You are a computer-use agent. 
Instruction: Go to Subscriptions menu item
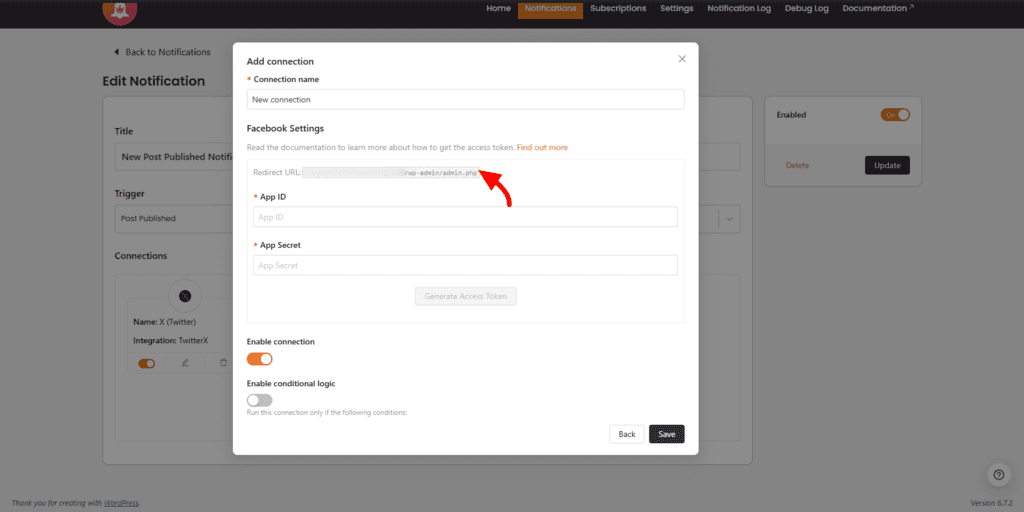pyautogui.click(x=618, y=8)
